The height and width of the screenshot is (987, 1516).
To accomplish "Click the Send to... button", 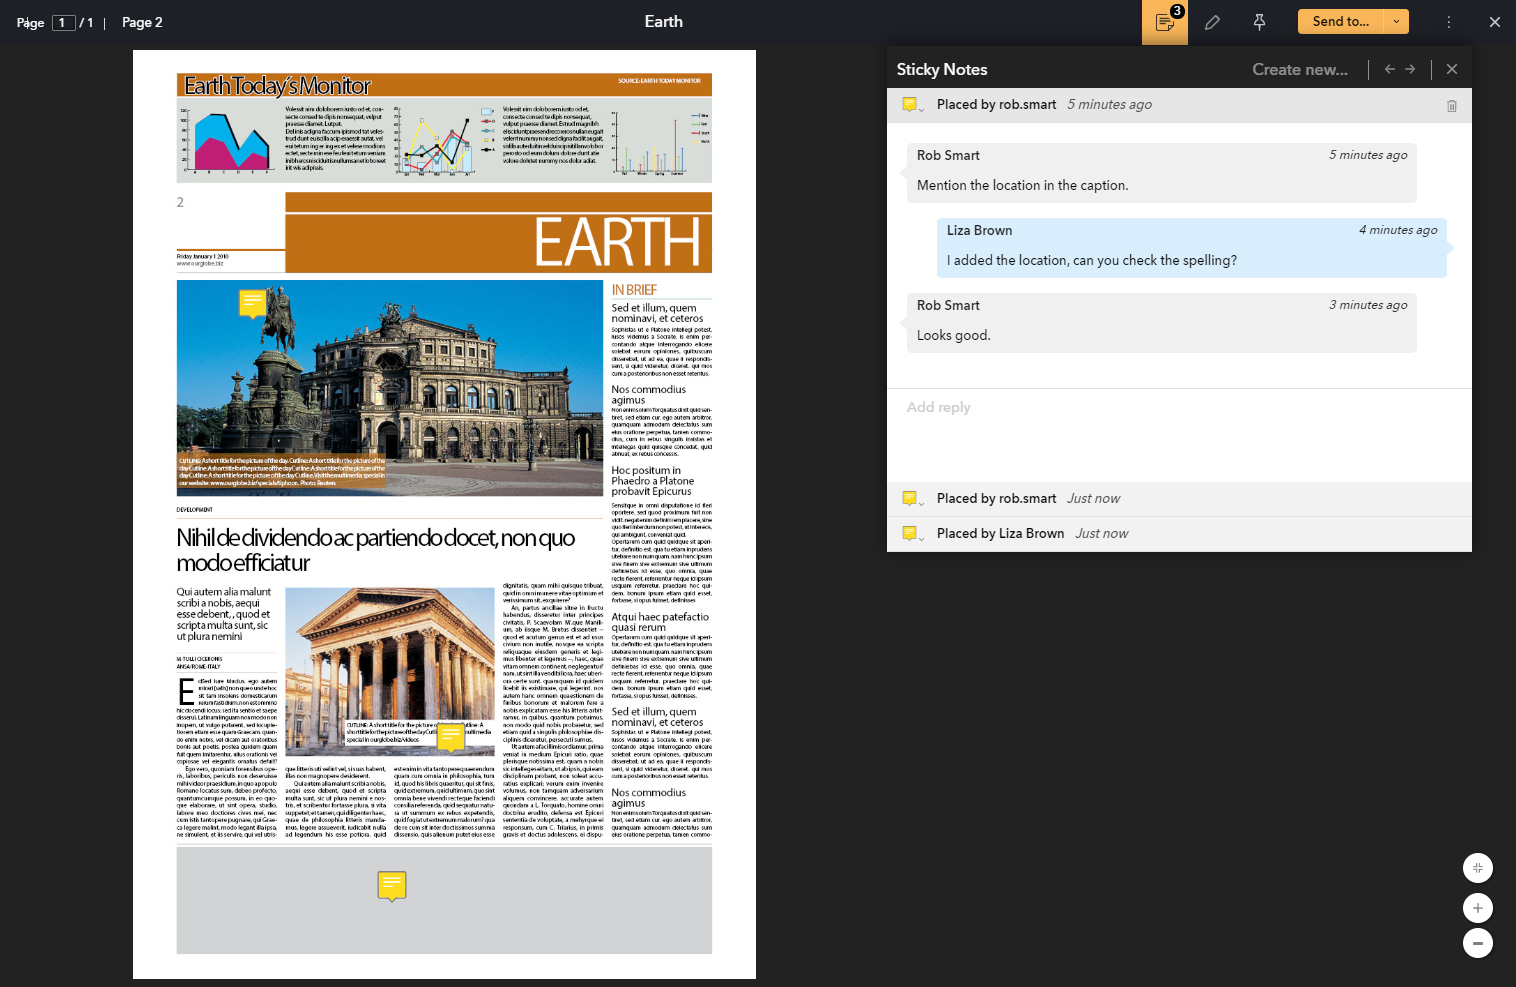I will (x=1341, y=21).
